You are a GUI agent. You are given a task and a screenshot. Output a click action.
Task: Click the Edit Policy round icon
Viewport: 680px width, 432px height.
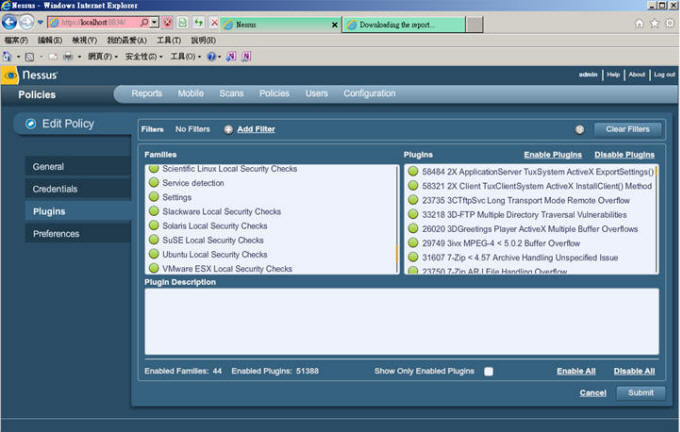30,124
